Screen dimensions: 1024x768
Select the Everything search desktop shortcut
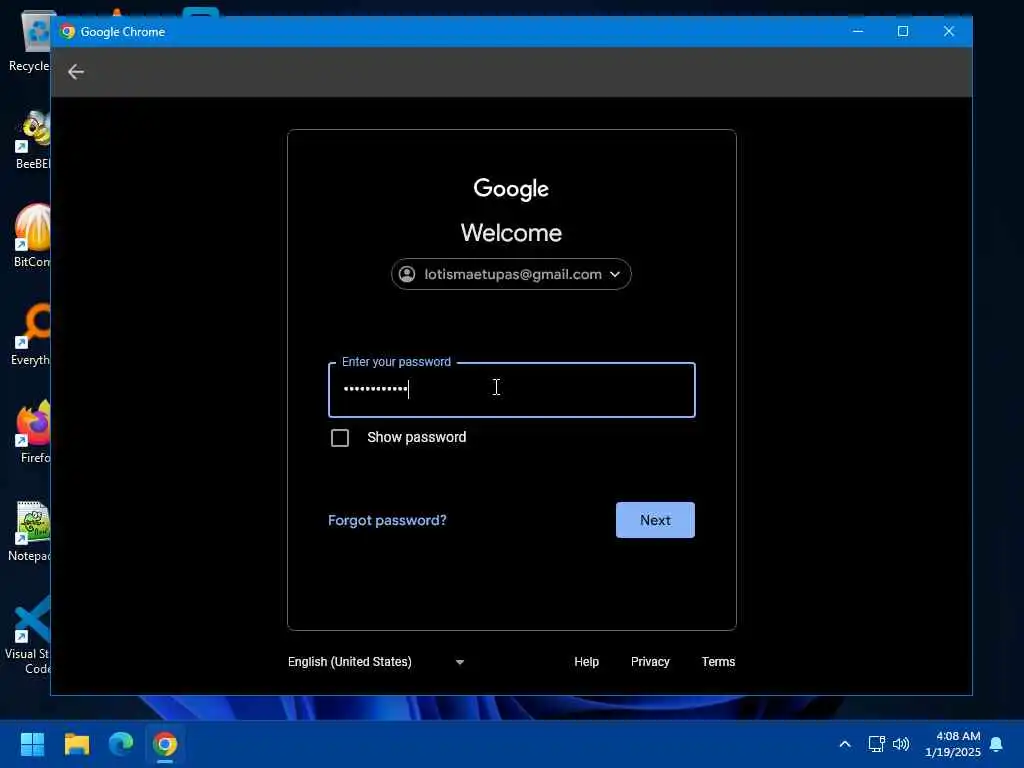30,334
